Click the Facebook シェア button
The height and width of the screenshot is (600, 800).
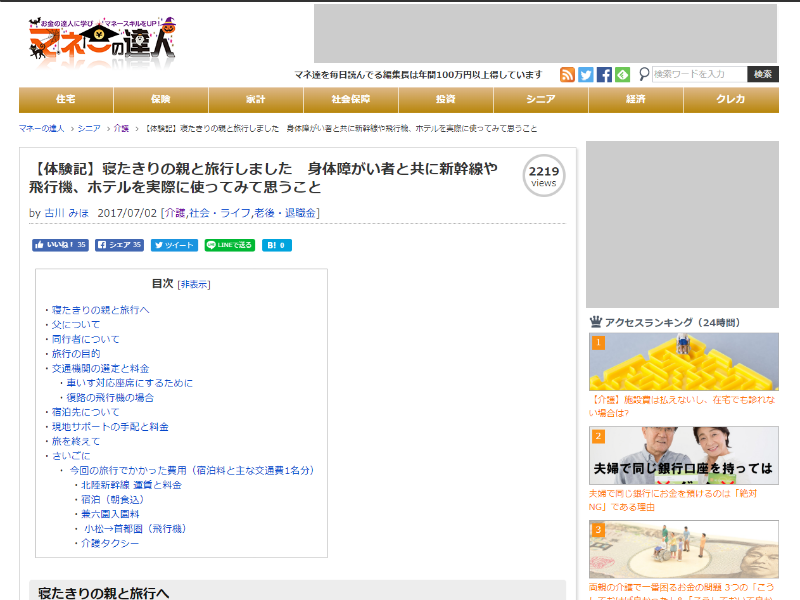[x=119, y=245]
